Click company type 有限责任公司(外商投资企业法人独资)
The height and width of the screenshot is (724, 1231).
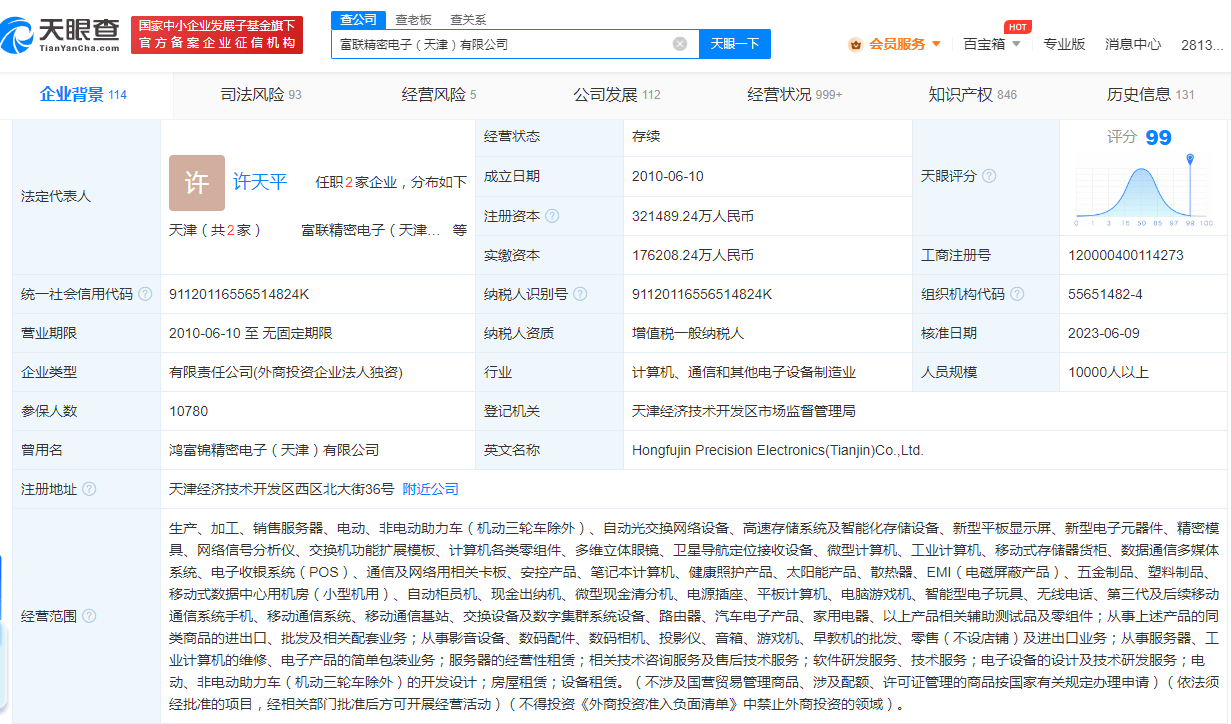286,372
